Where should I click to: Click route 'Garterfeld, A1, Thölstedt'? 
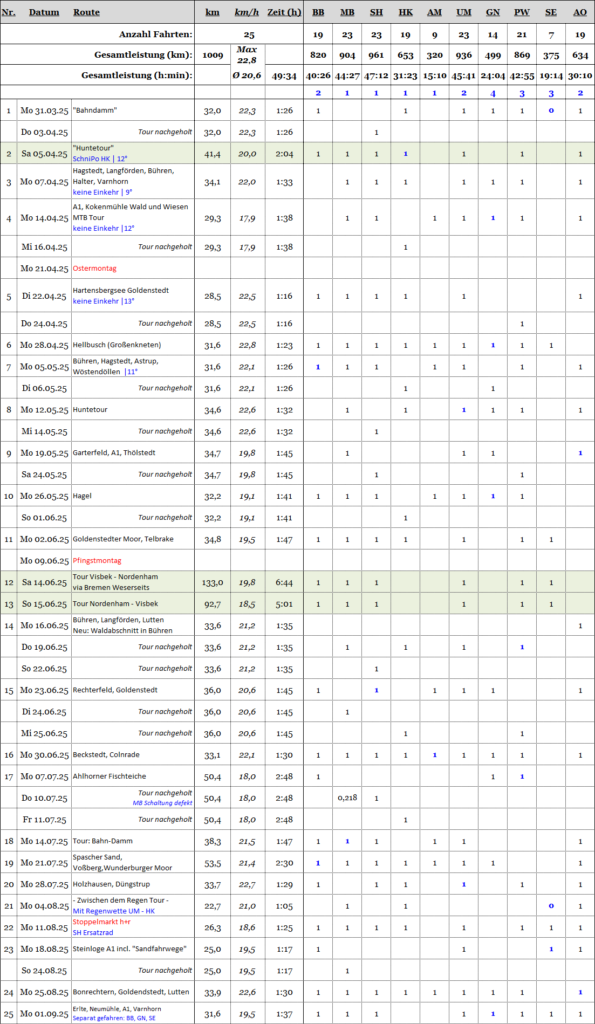(x=114, y=453)
